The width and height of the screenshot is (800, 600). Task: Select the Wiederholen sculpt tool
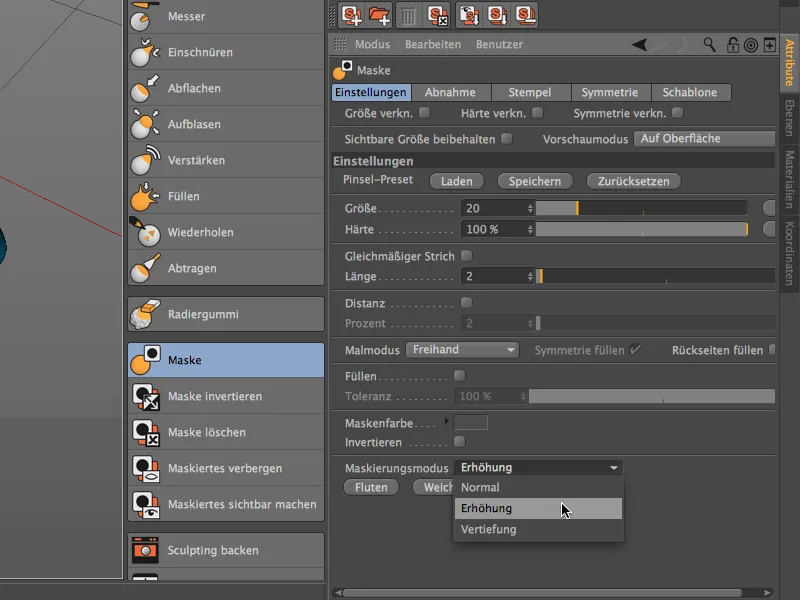pyautogui.click(x=226, y=232)
